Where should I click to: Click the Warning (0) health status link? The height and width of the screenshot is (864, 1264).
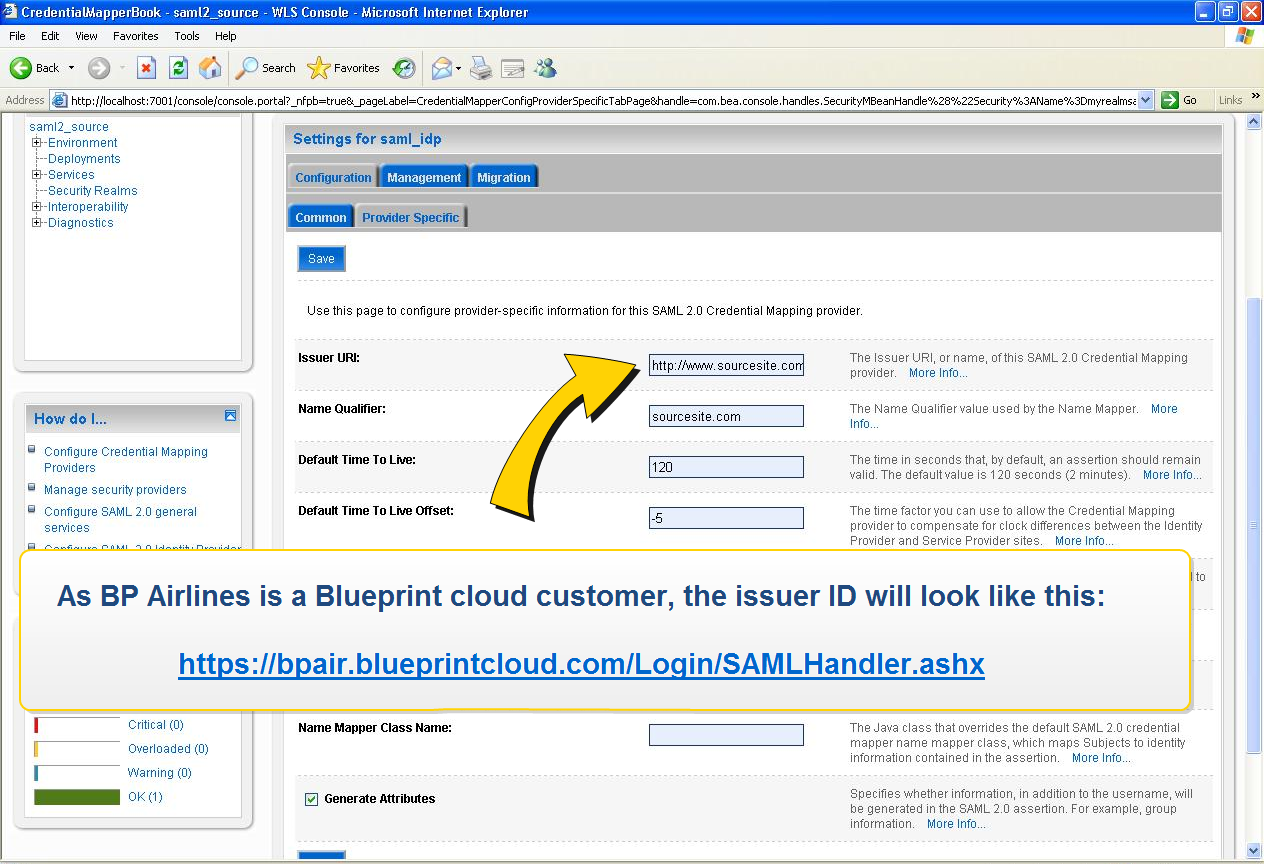coord(160,773)
